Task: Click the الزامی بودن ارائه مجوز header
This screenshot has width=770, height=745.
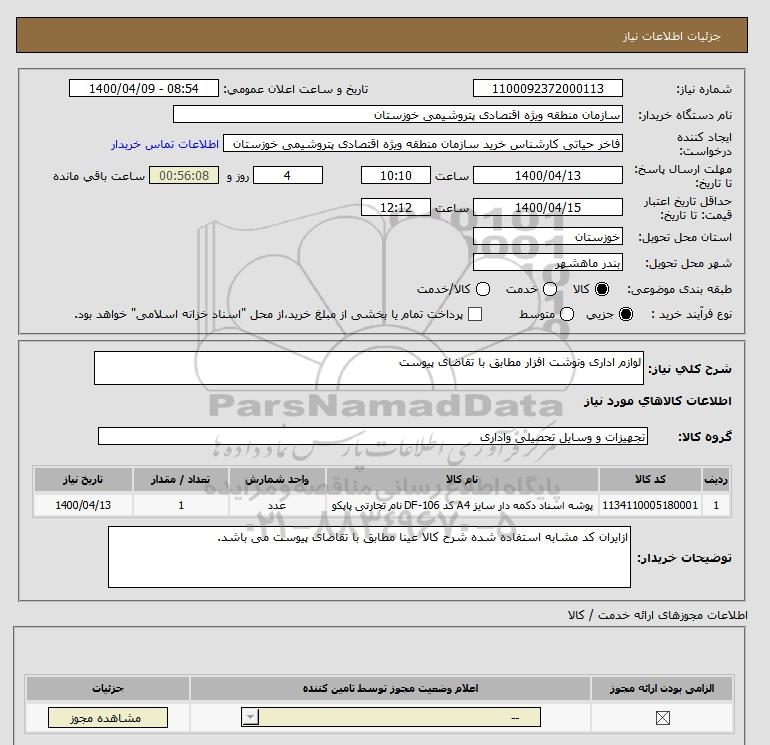Action: coord(662,689)
